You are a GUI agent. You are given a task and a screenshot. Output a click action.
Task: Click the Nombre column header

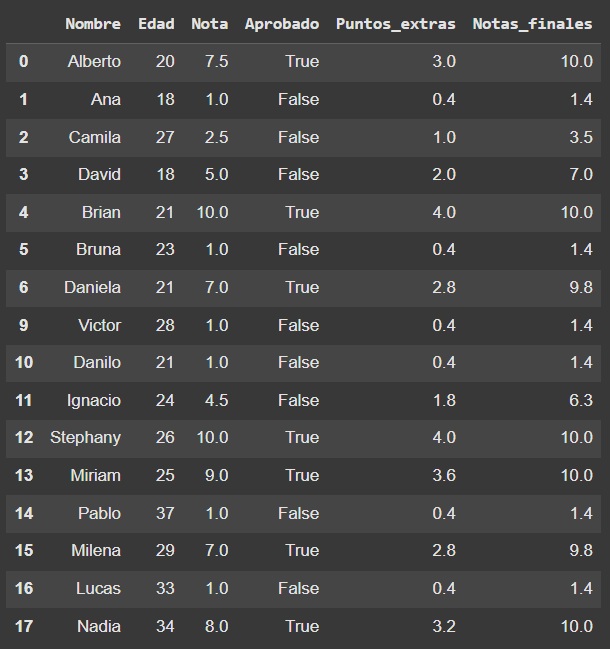93,24
